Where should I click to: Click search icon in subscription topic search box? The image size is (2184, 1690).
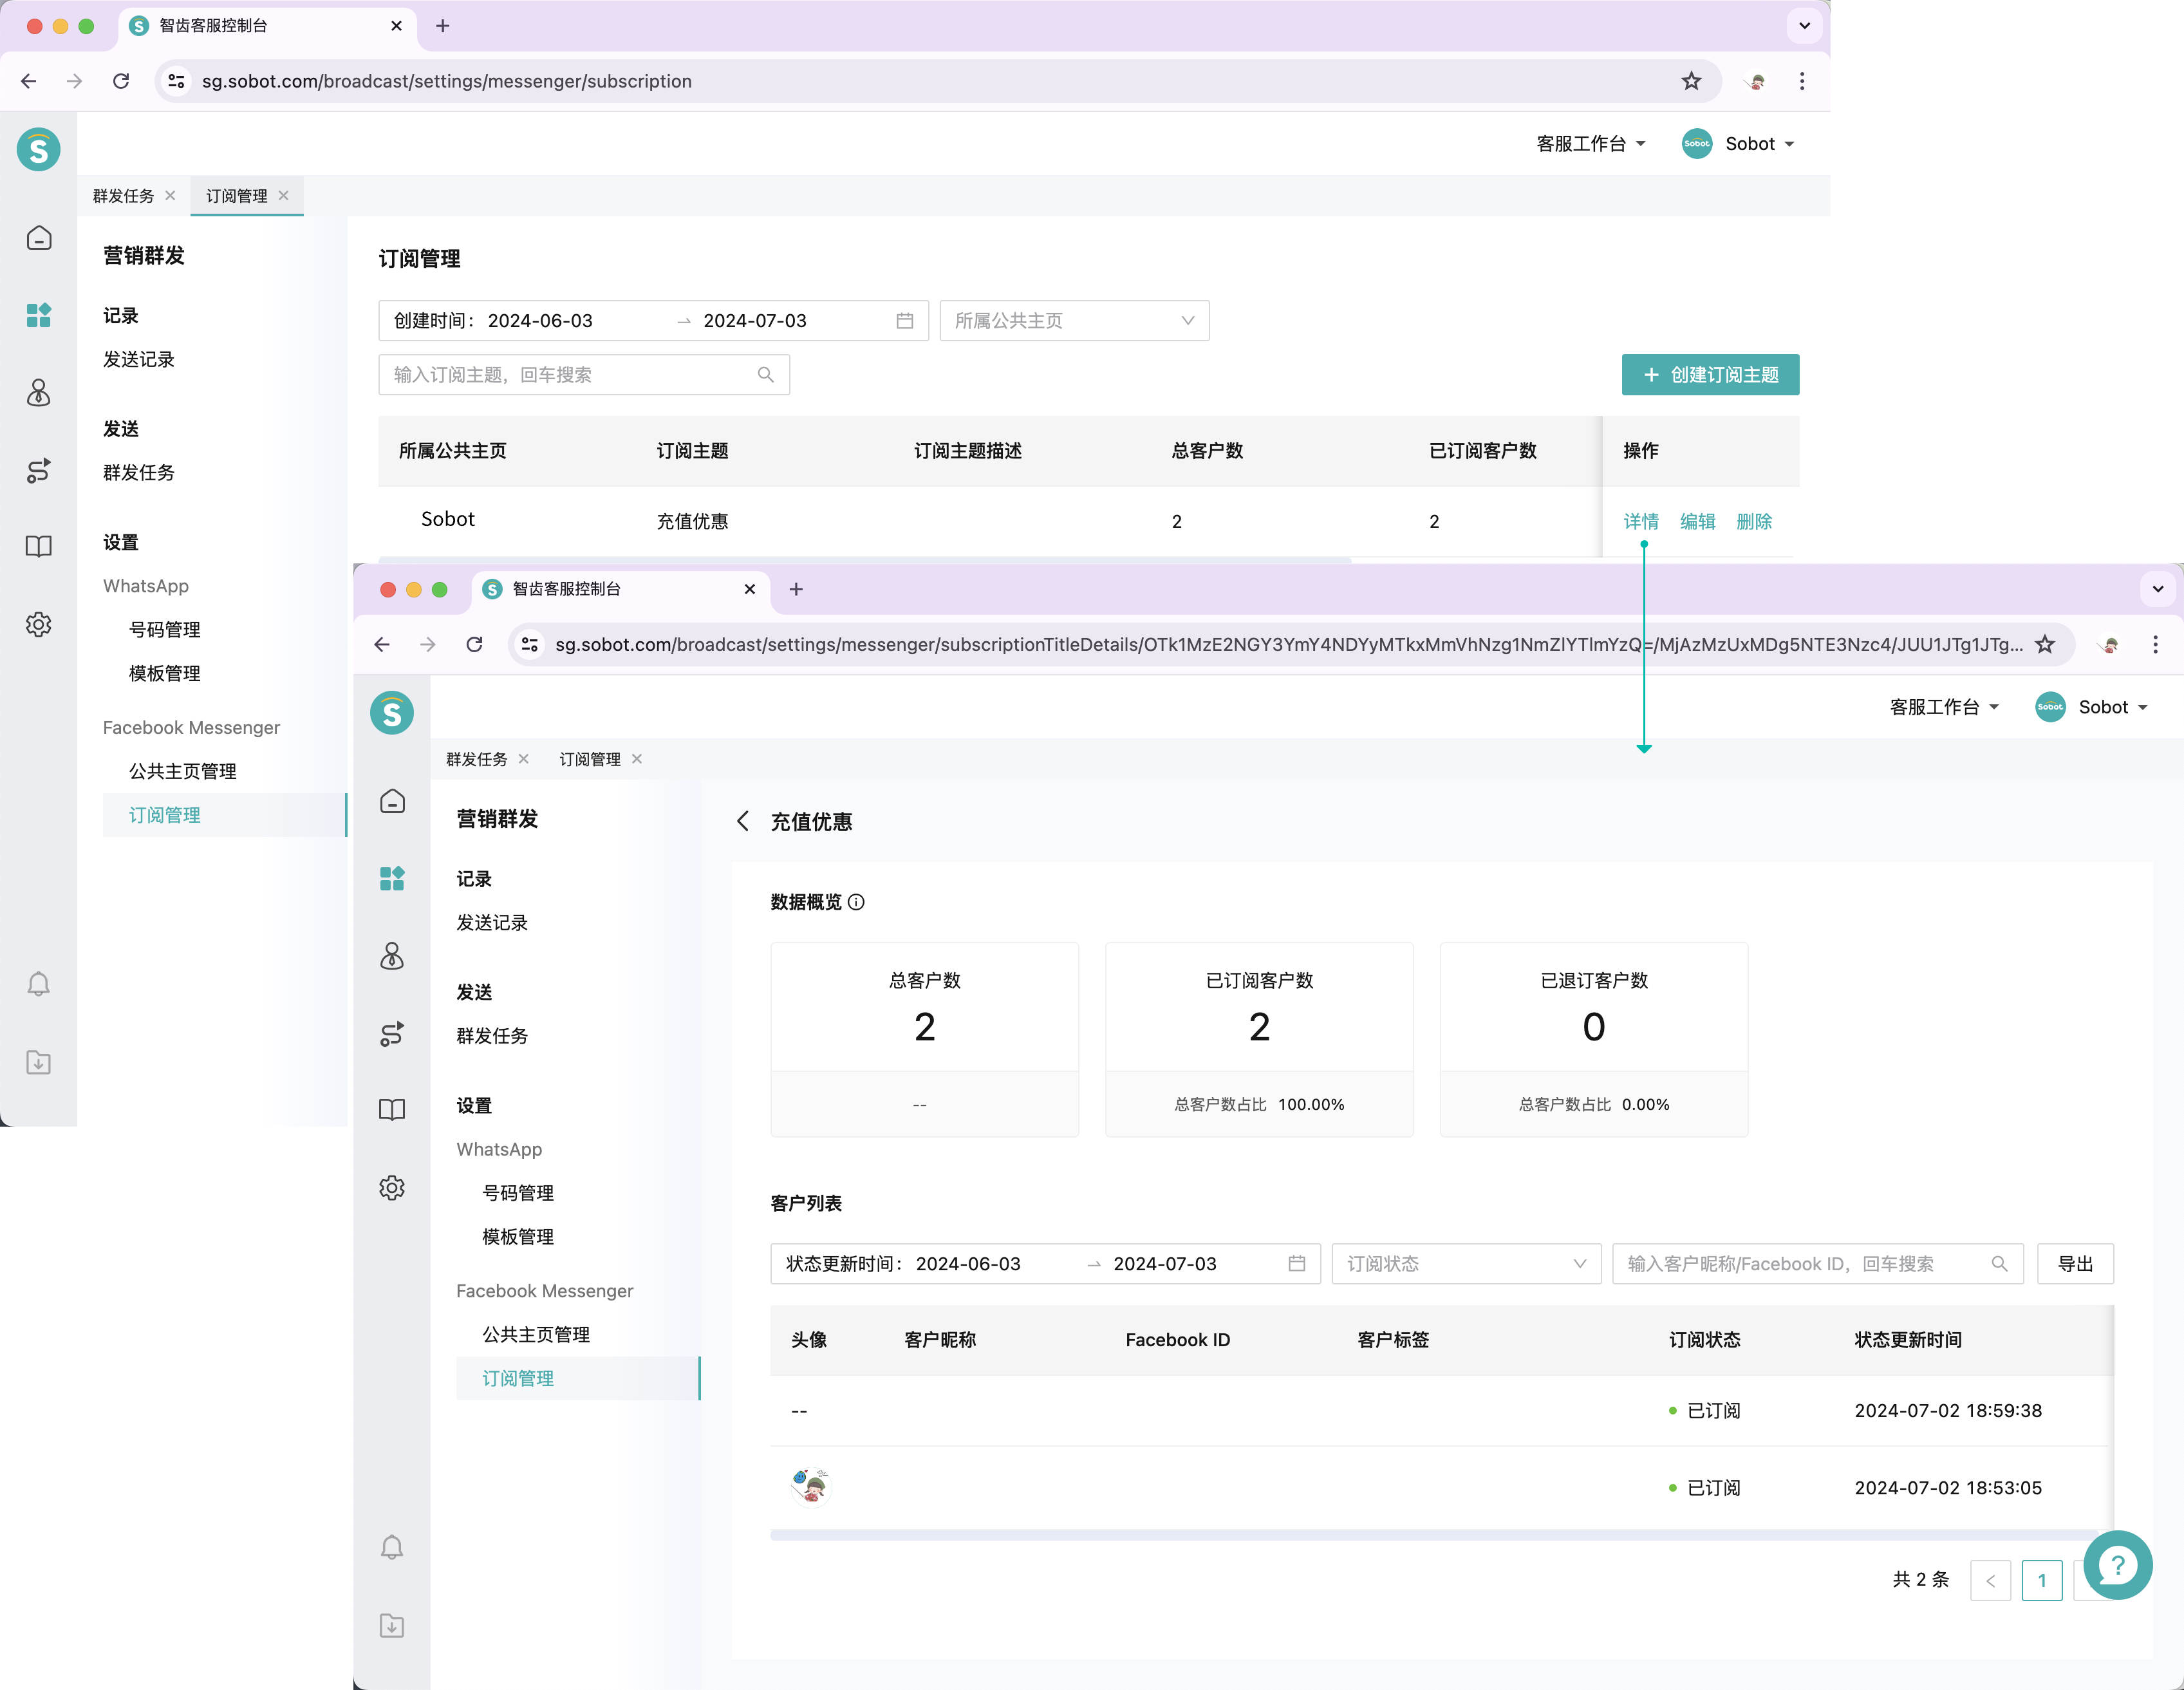[766, 375]
